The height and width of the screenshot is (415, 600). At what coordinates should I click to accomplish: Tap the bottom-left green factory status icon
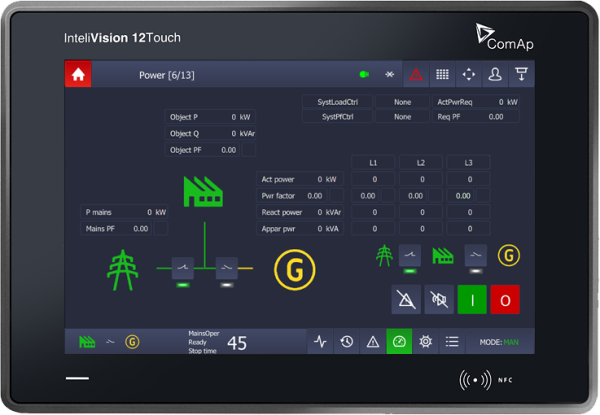(x=87, y=342)
